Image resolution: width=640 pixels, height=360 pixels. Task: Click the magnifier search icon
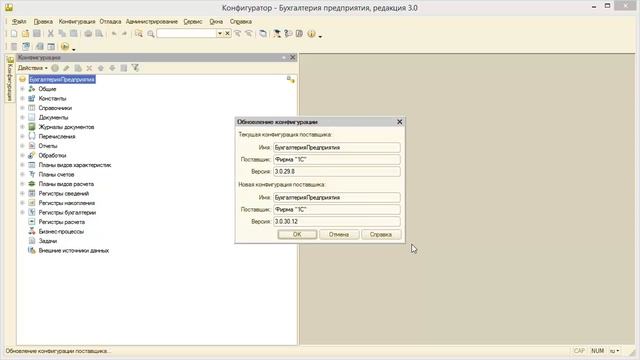coord(151,33)
